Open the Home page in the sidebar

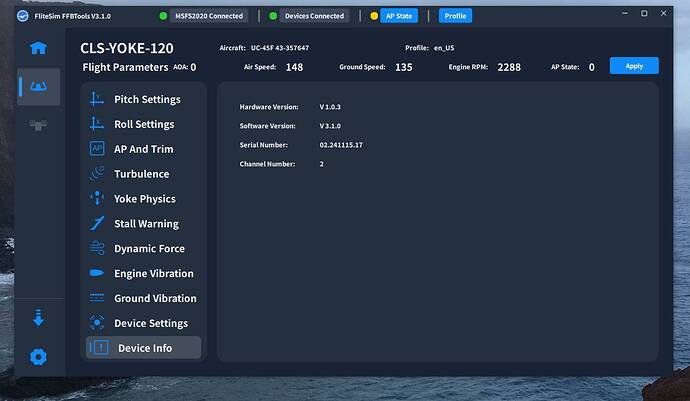38,49
